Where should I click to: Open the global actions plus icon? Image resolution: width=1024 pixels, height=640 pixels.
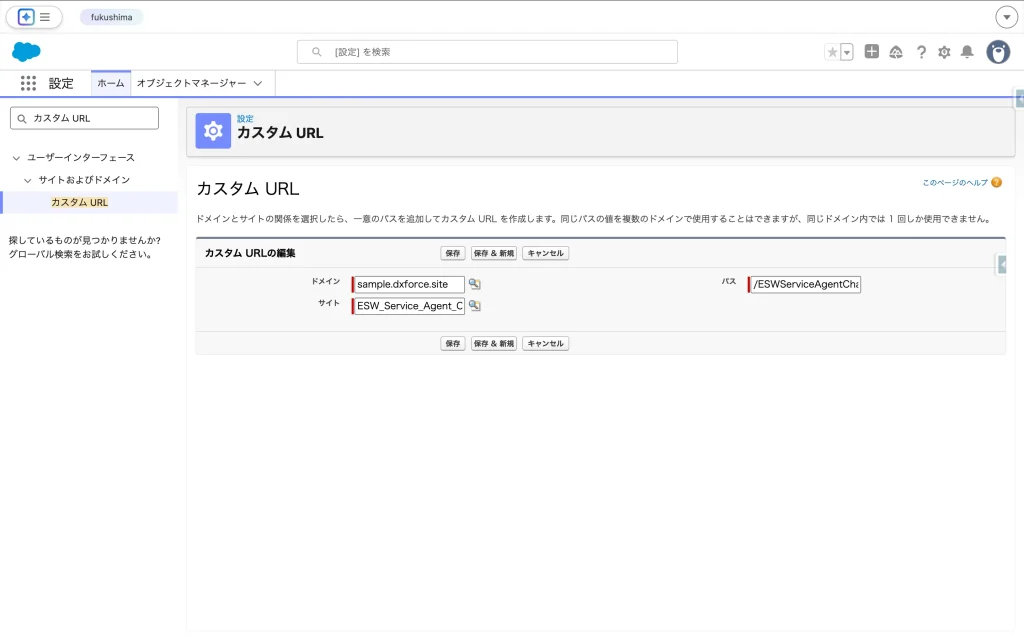coord(872,52)
